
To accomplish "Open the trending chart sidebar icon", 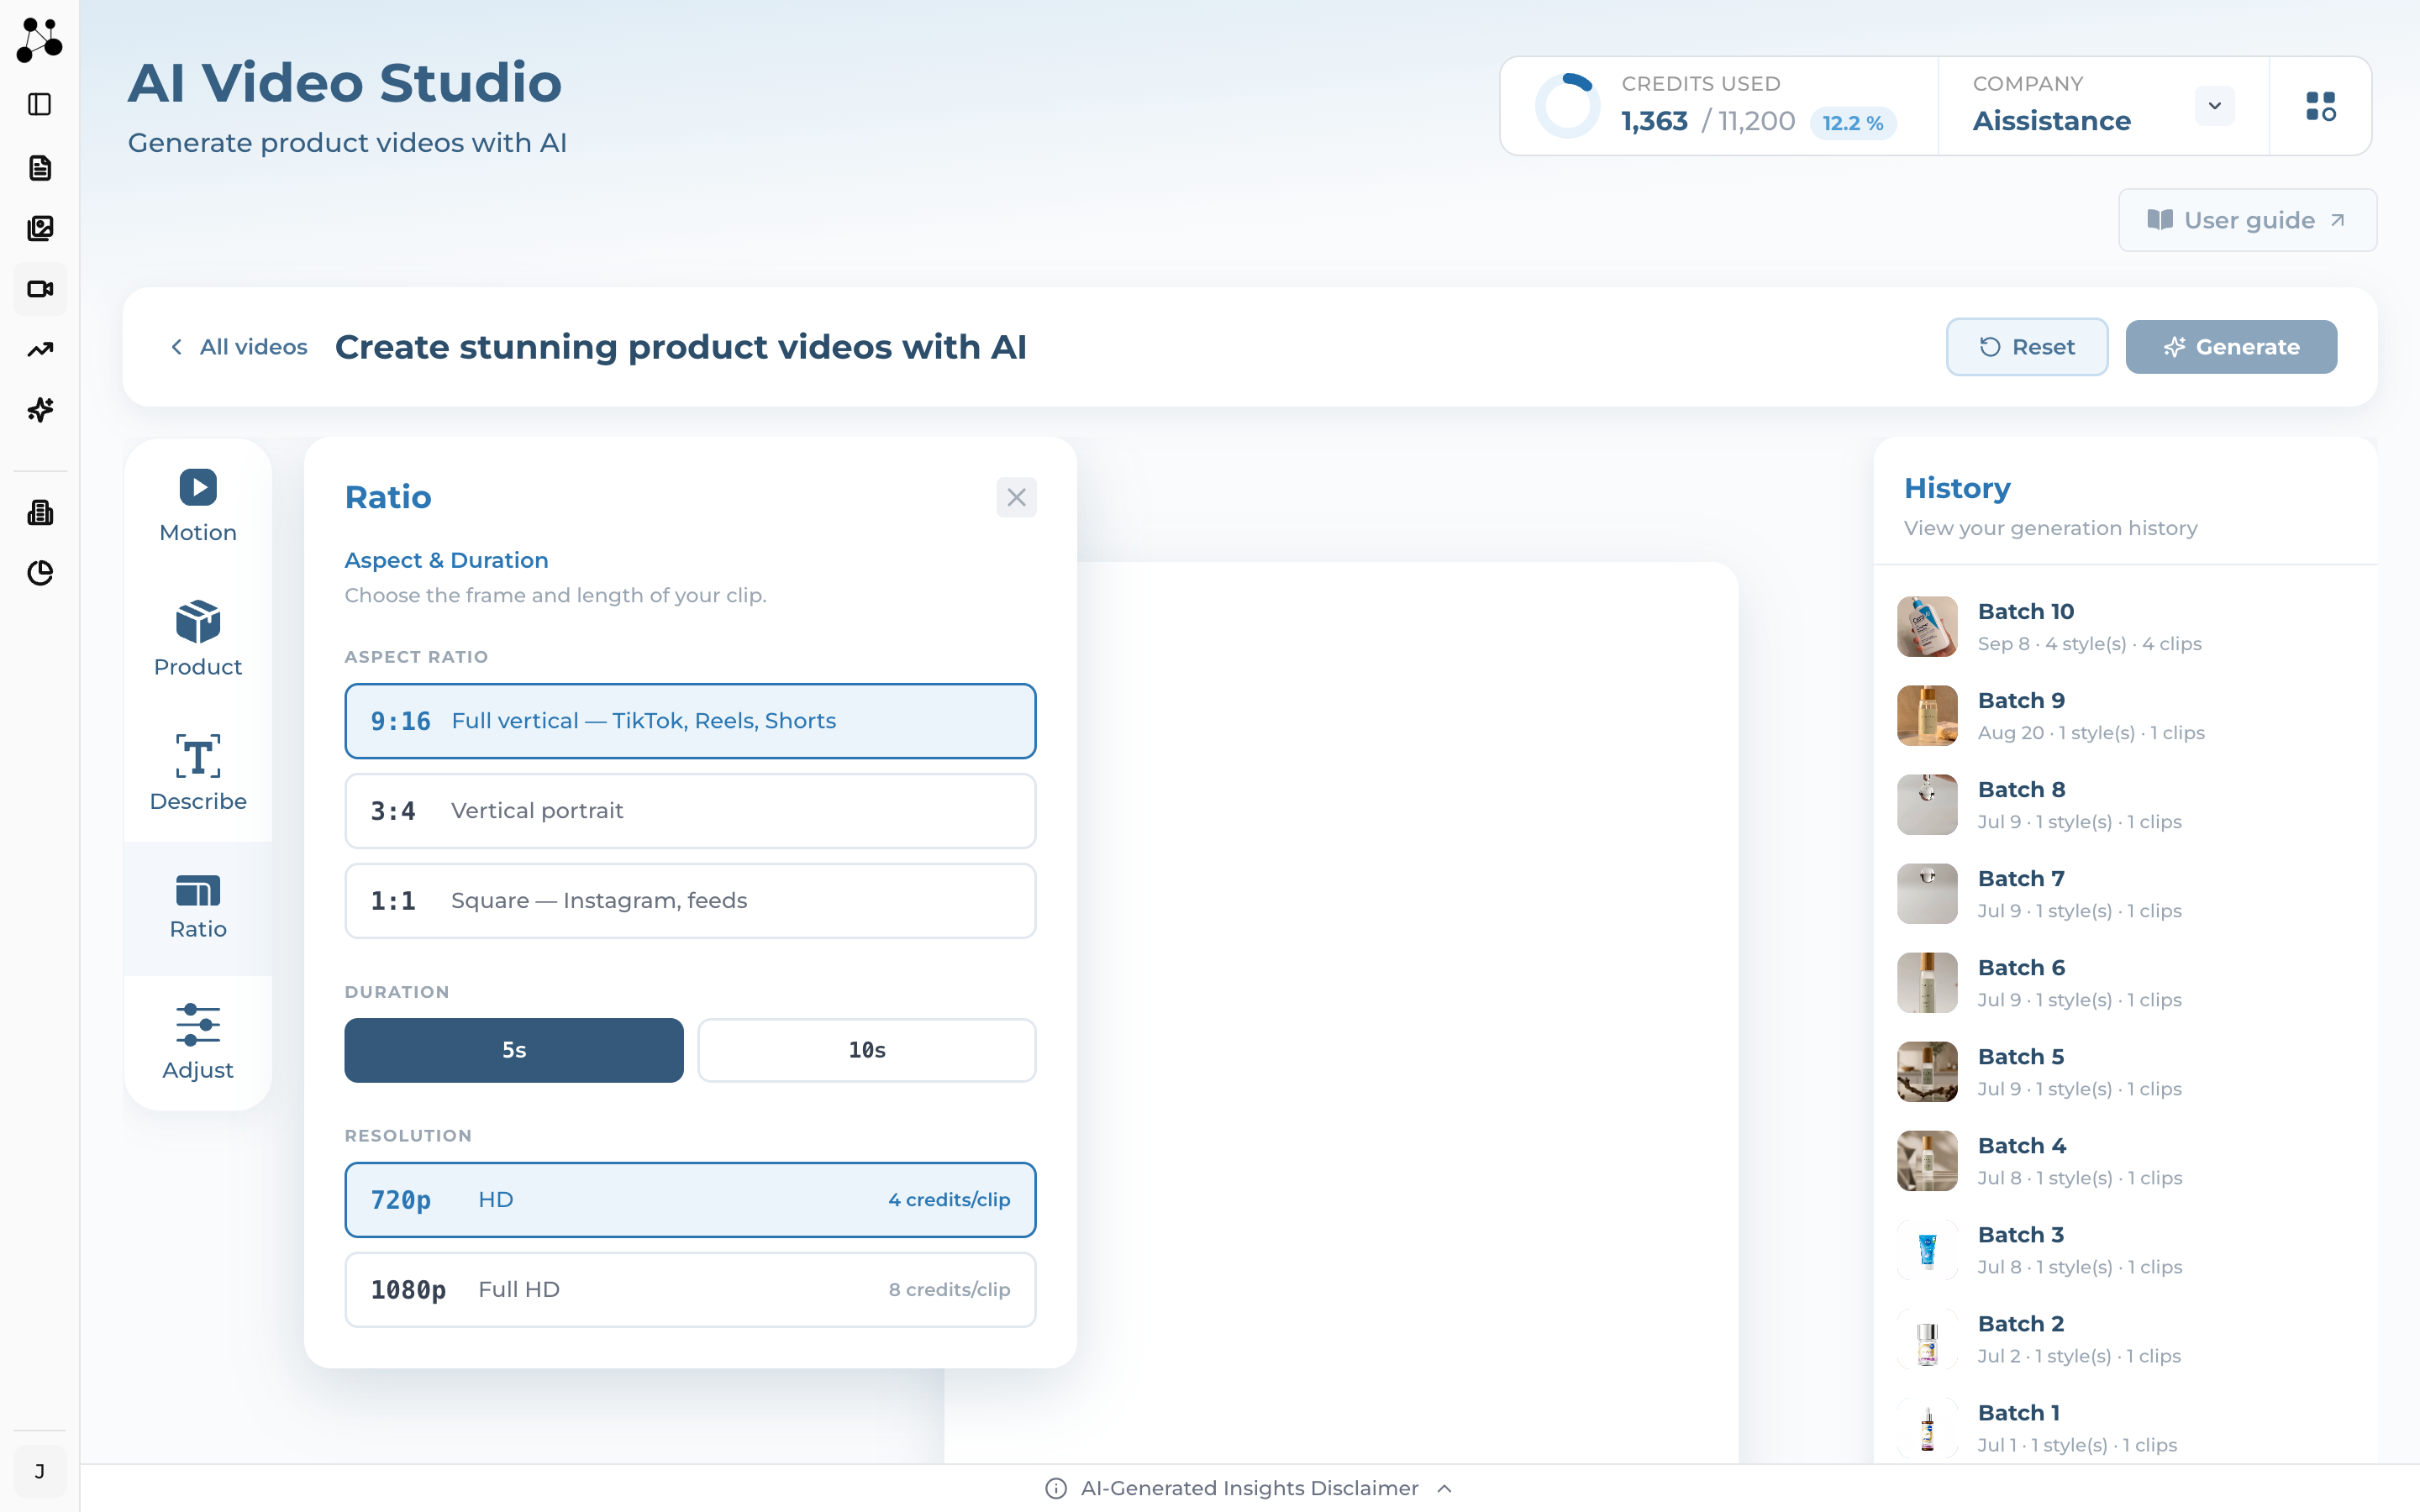I will [x=40, y=349].
